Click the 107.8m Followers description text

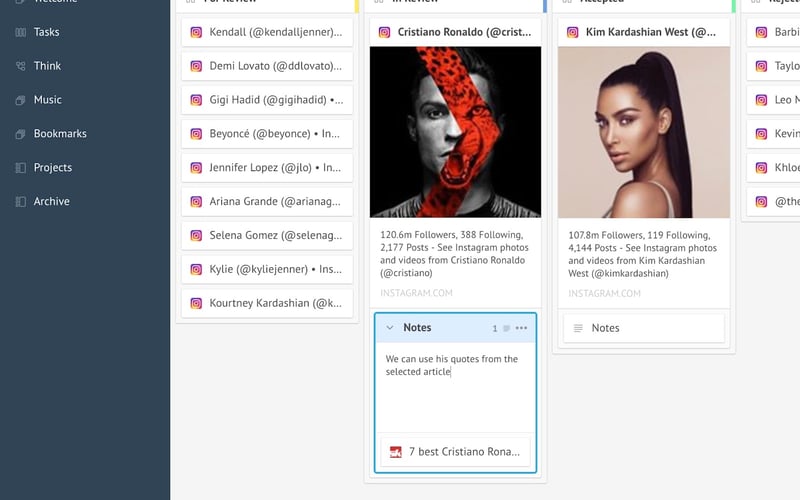(x=642, y=254)
